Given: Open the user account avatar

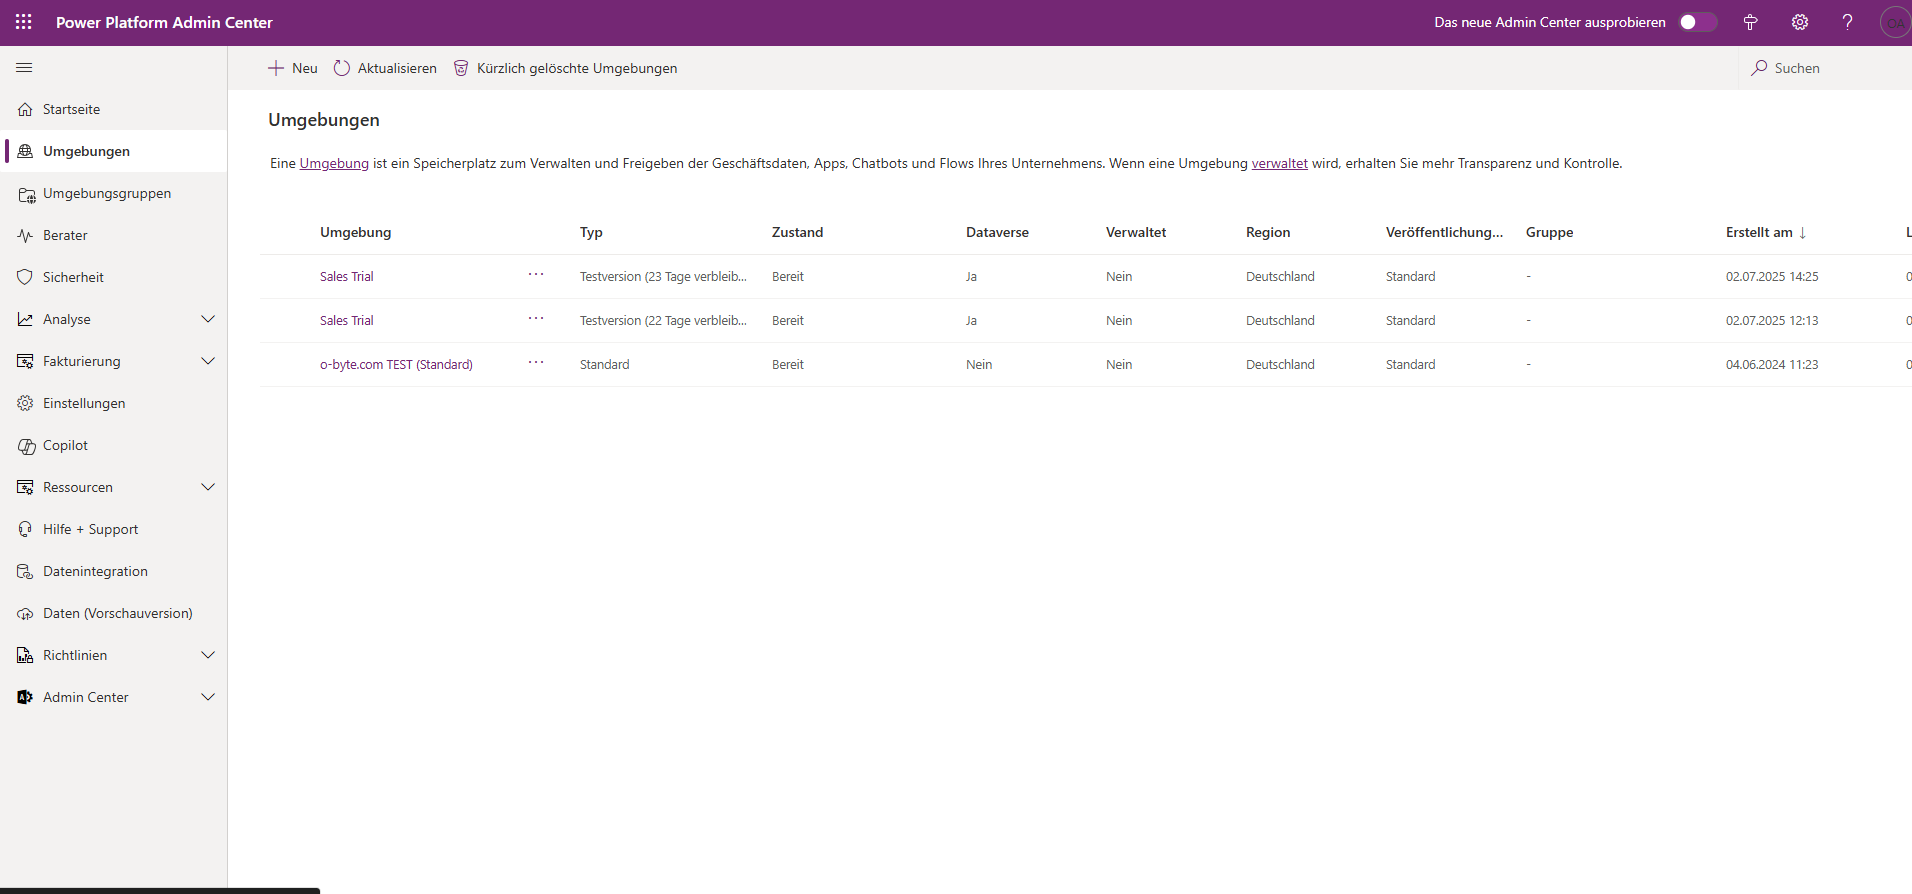Looking at the screenshot, I should (x=1894, y=22).
